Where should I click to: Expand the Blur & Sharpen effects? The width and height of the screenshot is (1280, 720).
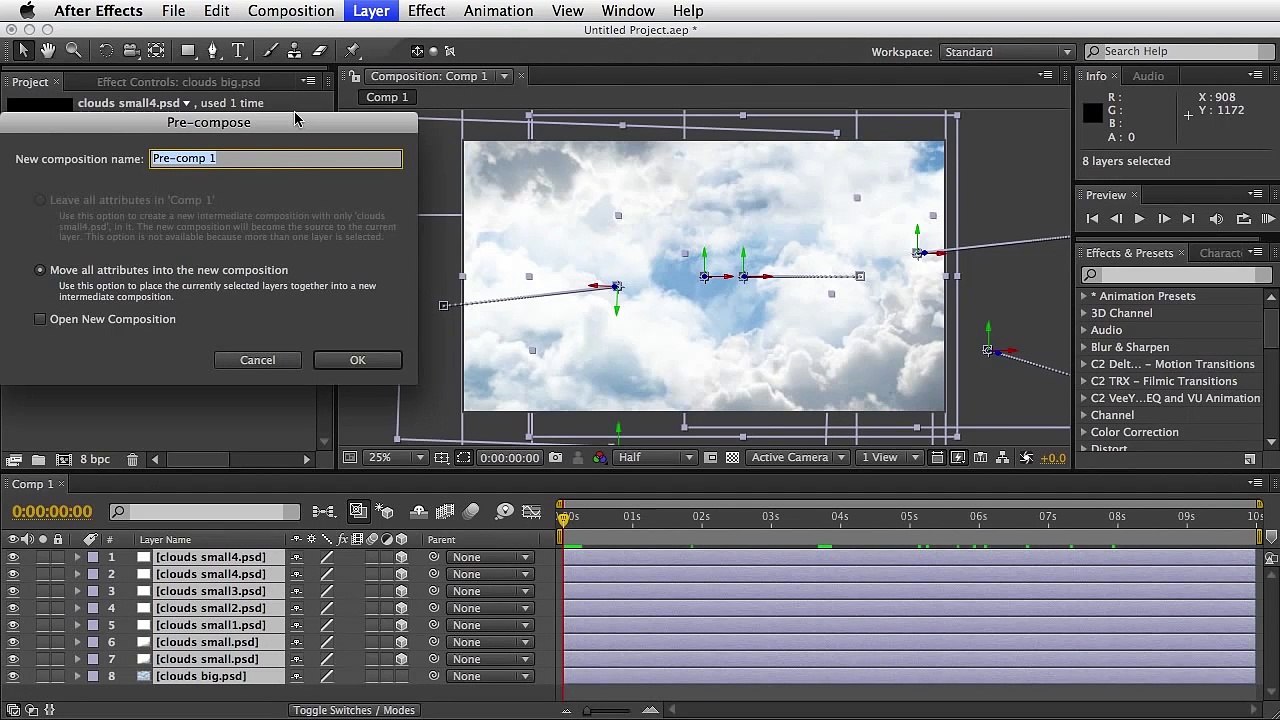(x=1084, y=348)
